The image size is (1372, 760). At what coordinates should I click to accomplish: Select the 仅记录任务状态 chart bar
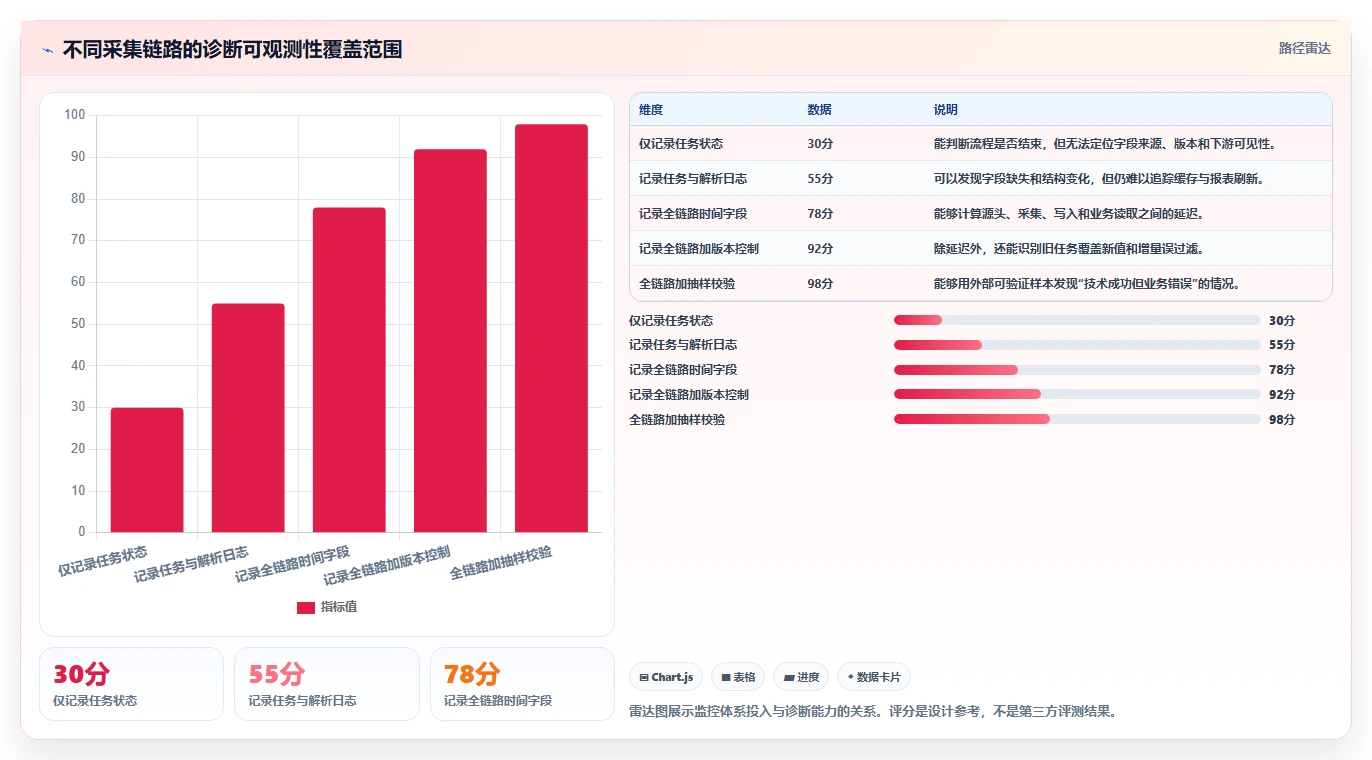pos(147,470)
